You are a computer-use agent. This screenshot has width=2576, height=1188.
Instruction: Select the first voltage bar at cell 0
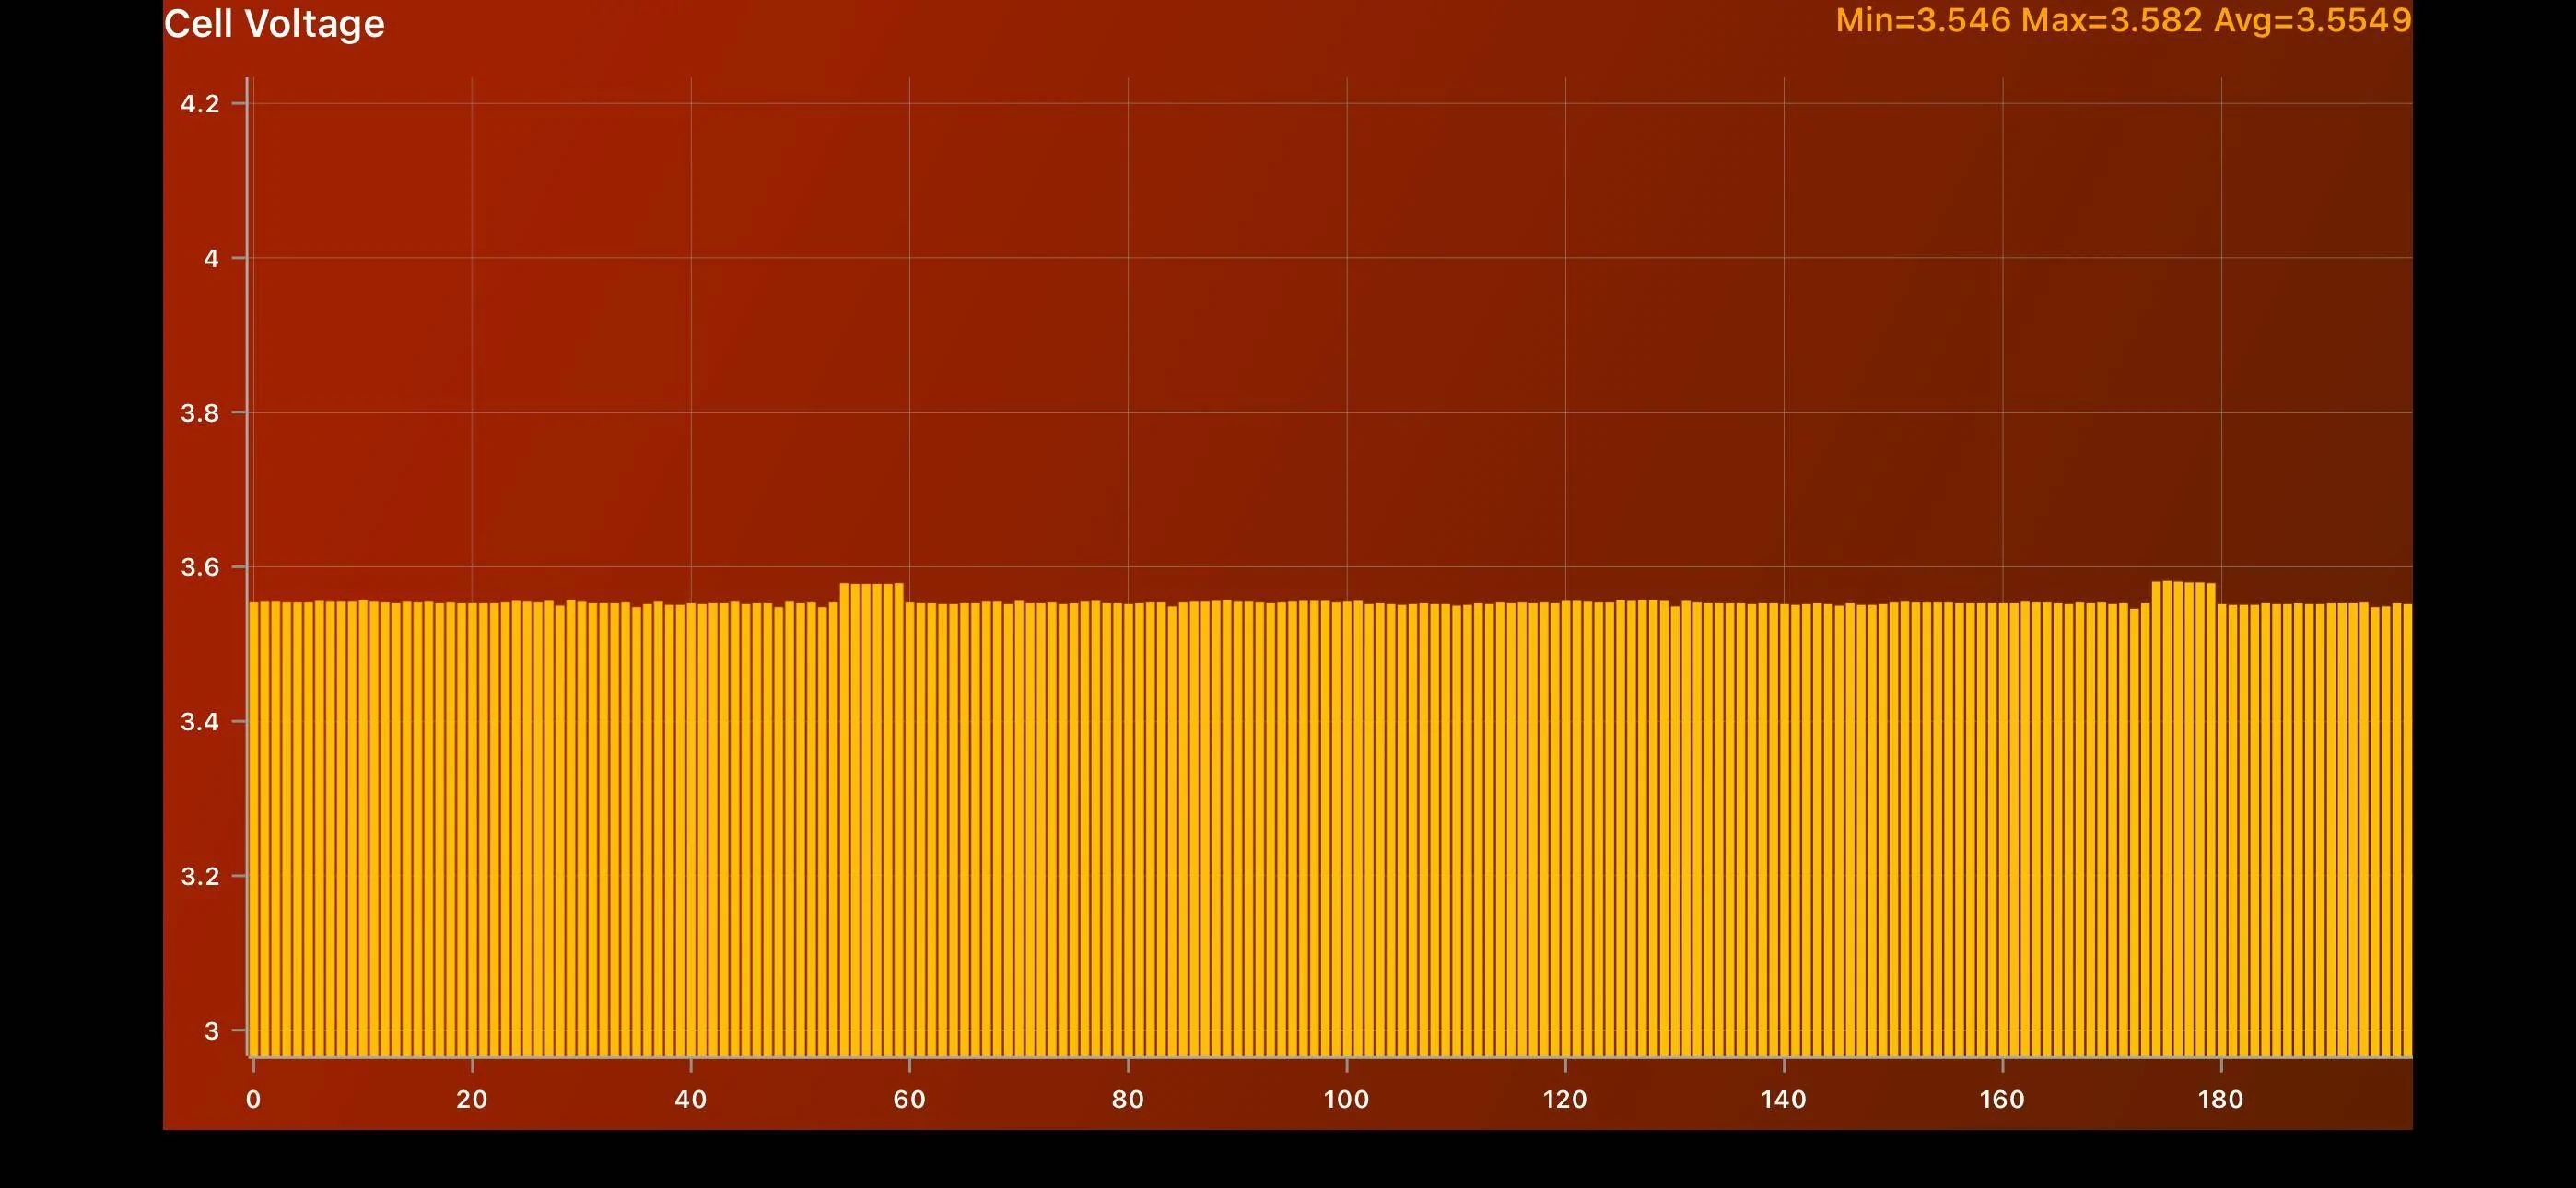click(254, 829)
